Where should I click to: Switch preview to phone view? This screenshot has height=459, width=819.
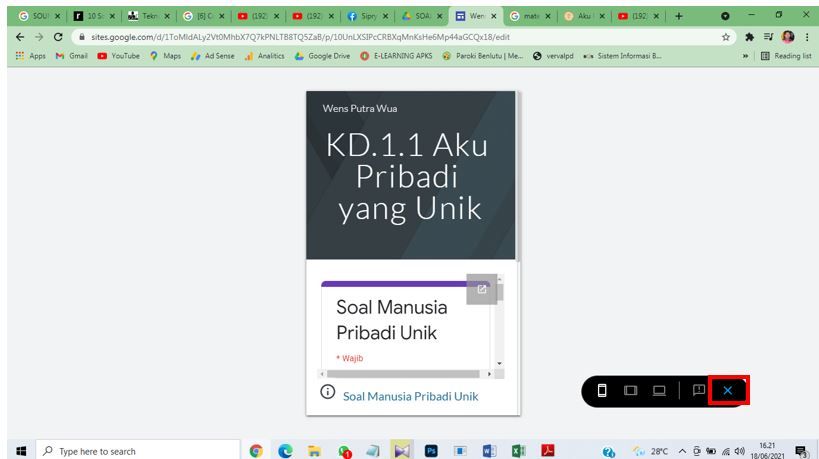pos(602,391)
